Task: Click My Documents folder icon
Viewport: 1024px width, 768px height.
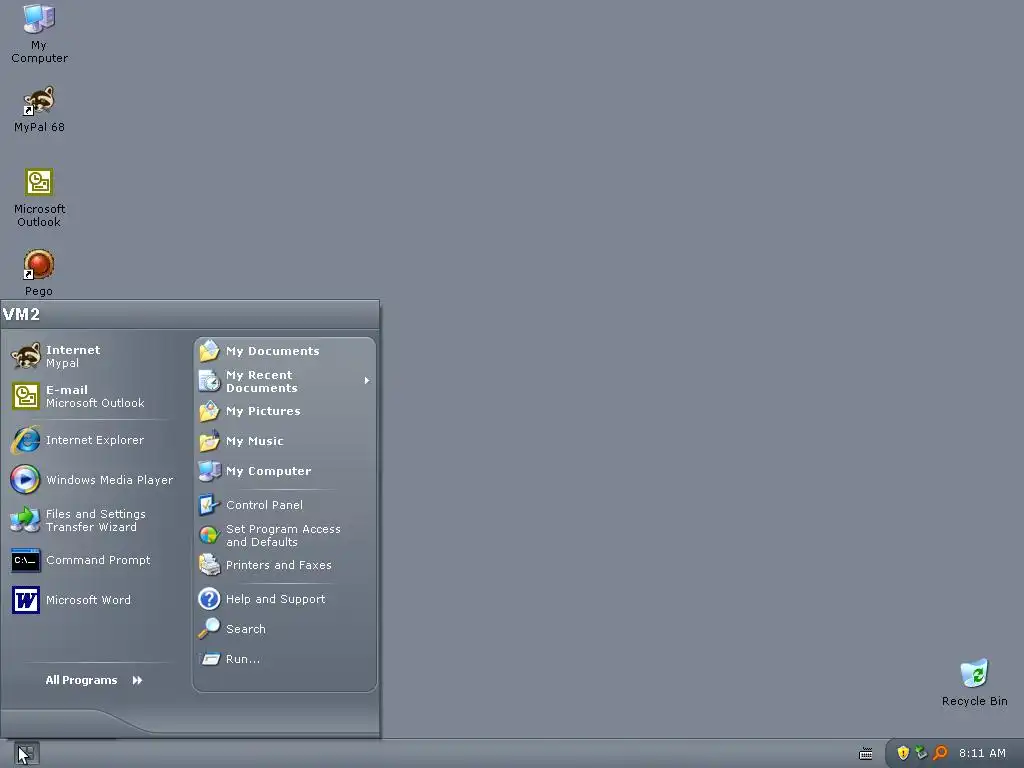Action: (209, 351)
